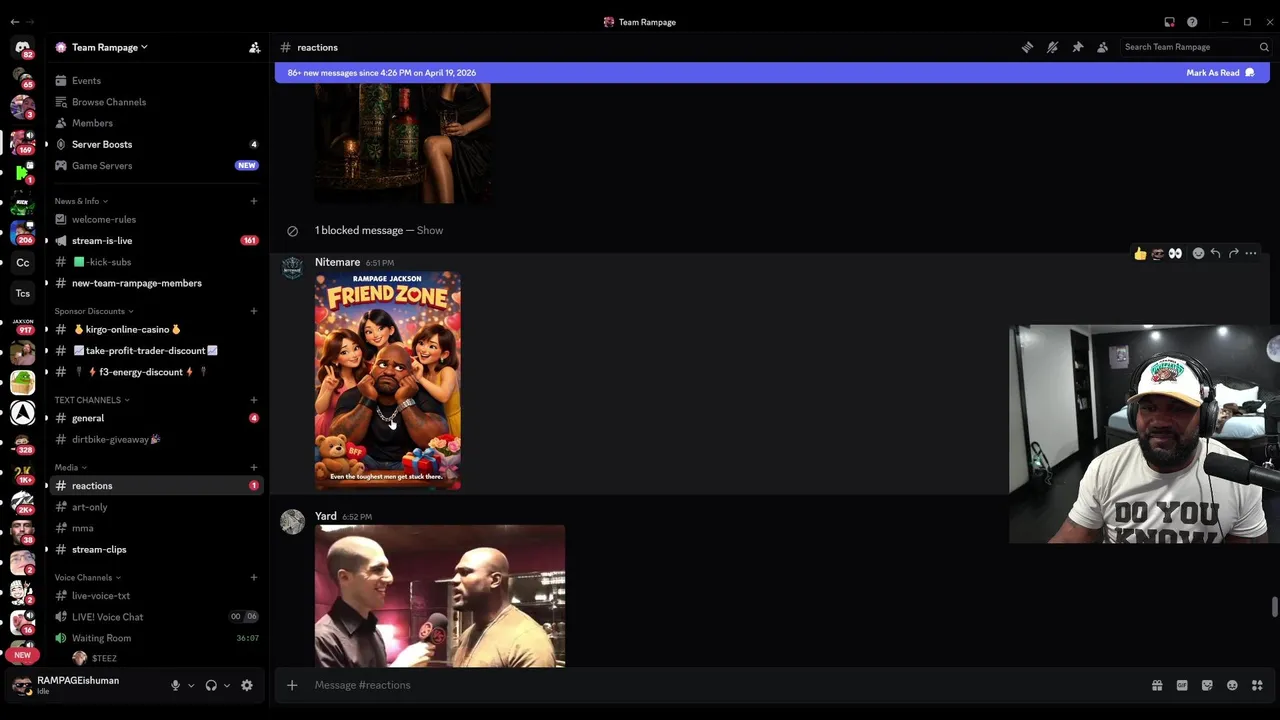Open pinned messages pin icon
Image resolution: width=1280 pixels, height=720 pixels.
1077,47
